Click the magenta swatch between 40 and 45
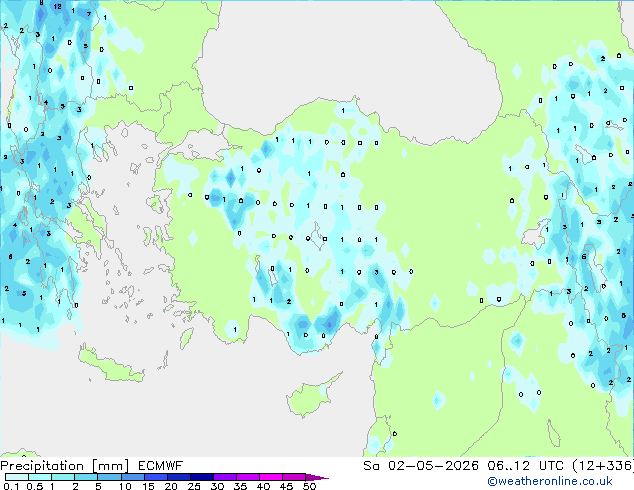The height and width of the screenshot is (490, 634). [x=271, y=477]
